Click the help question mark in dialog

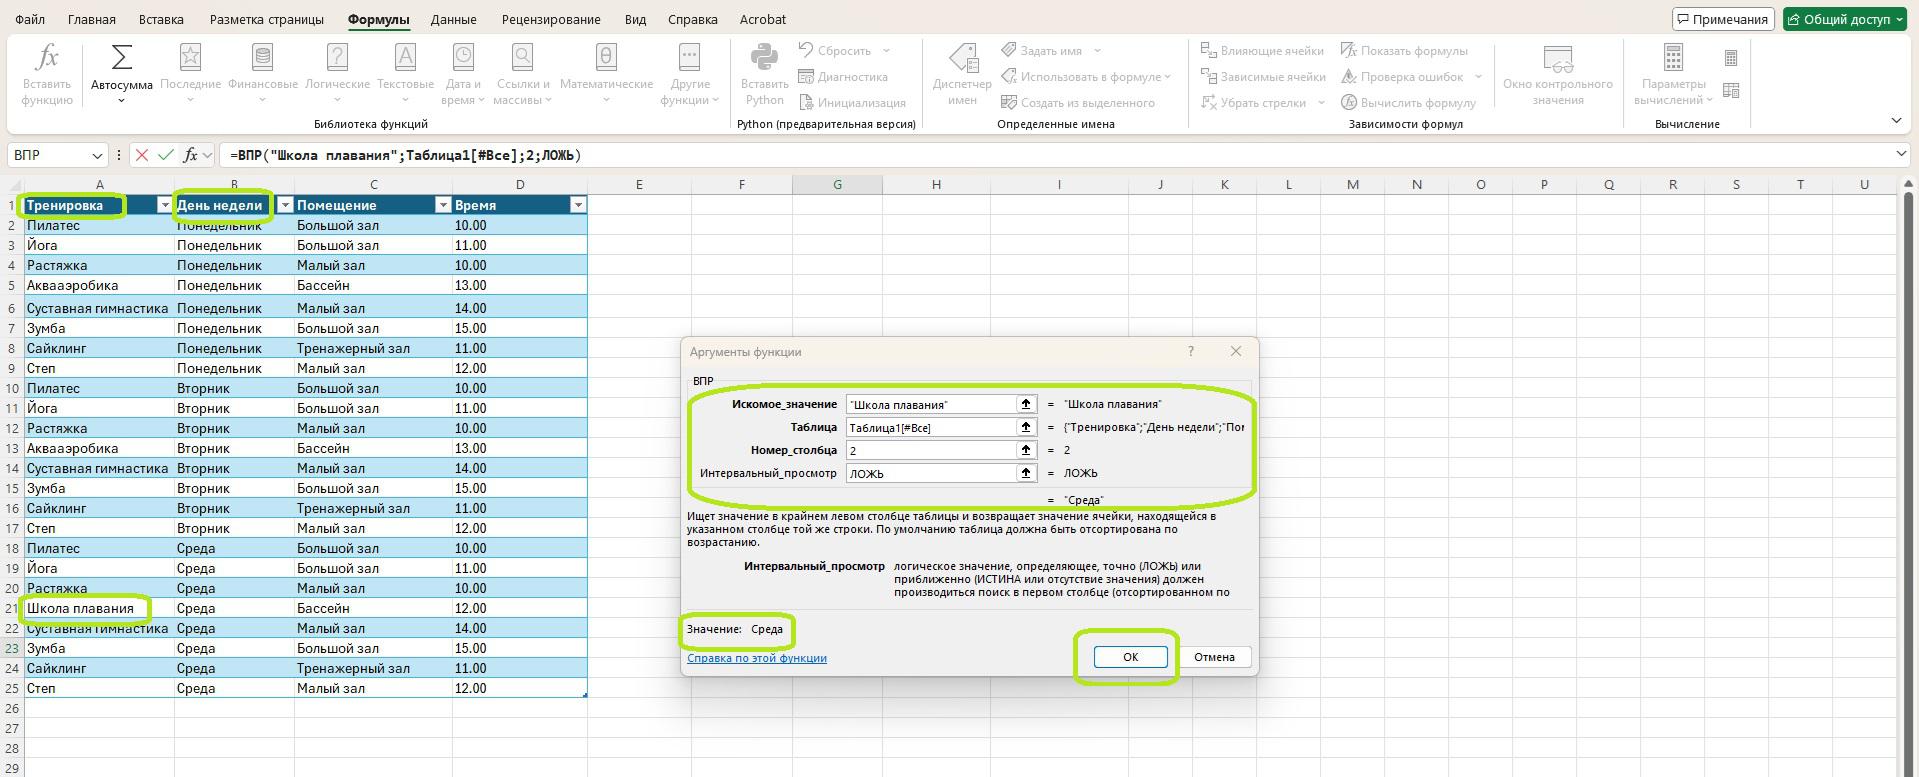pos(1190,351)
